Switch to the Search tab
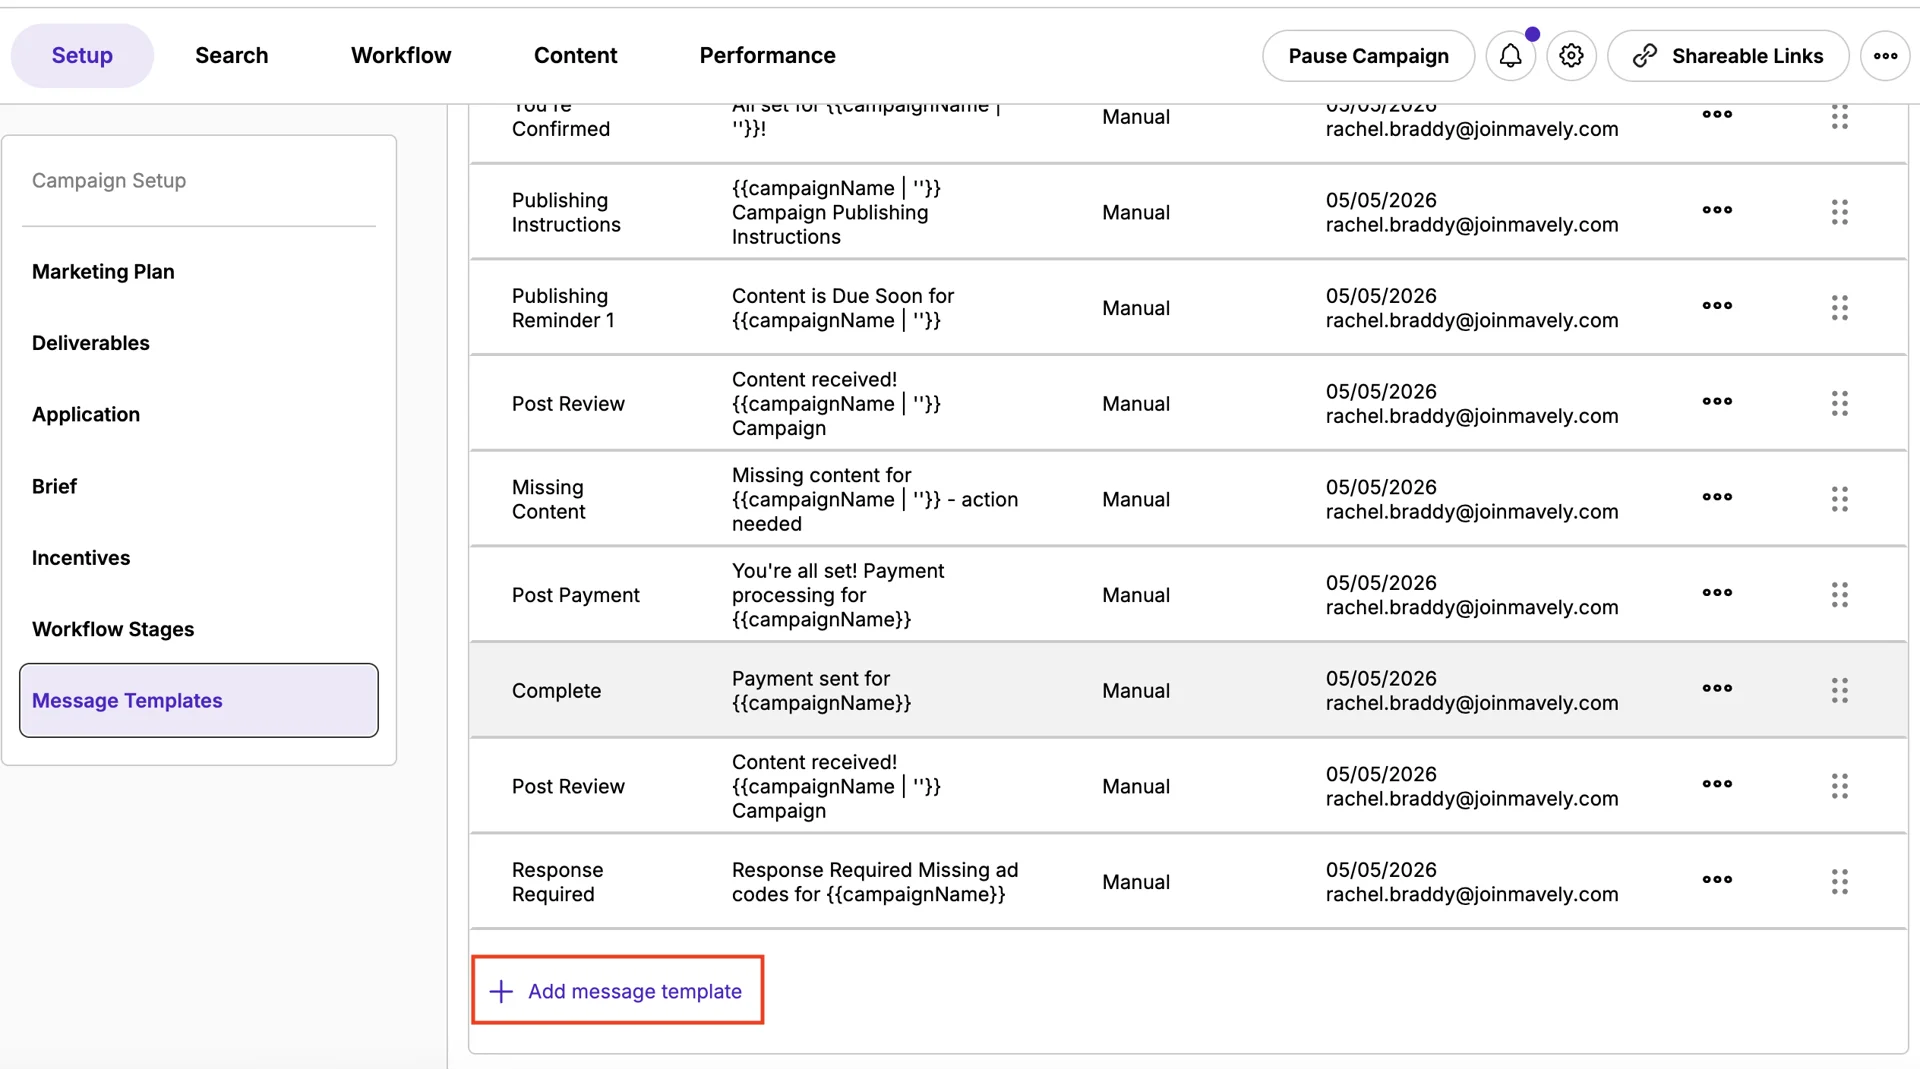The image size is (1920, 1069). [x=232, y=56]
